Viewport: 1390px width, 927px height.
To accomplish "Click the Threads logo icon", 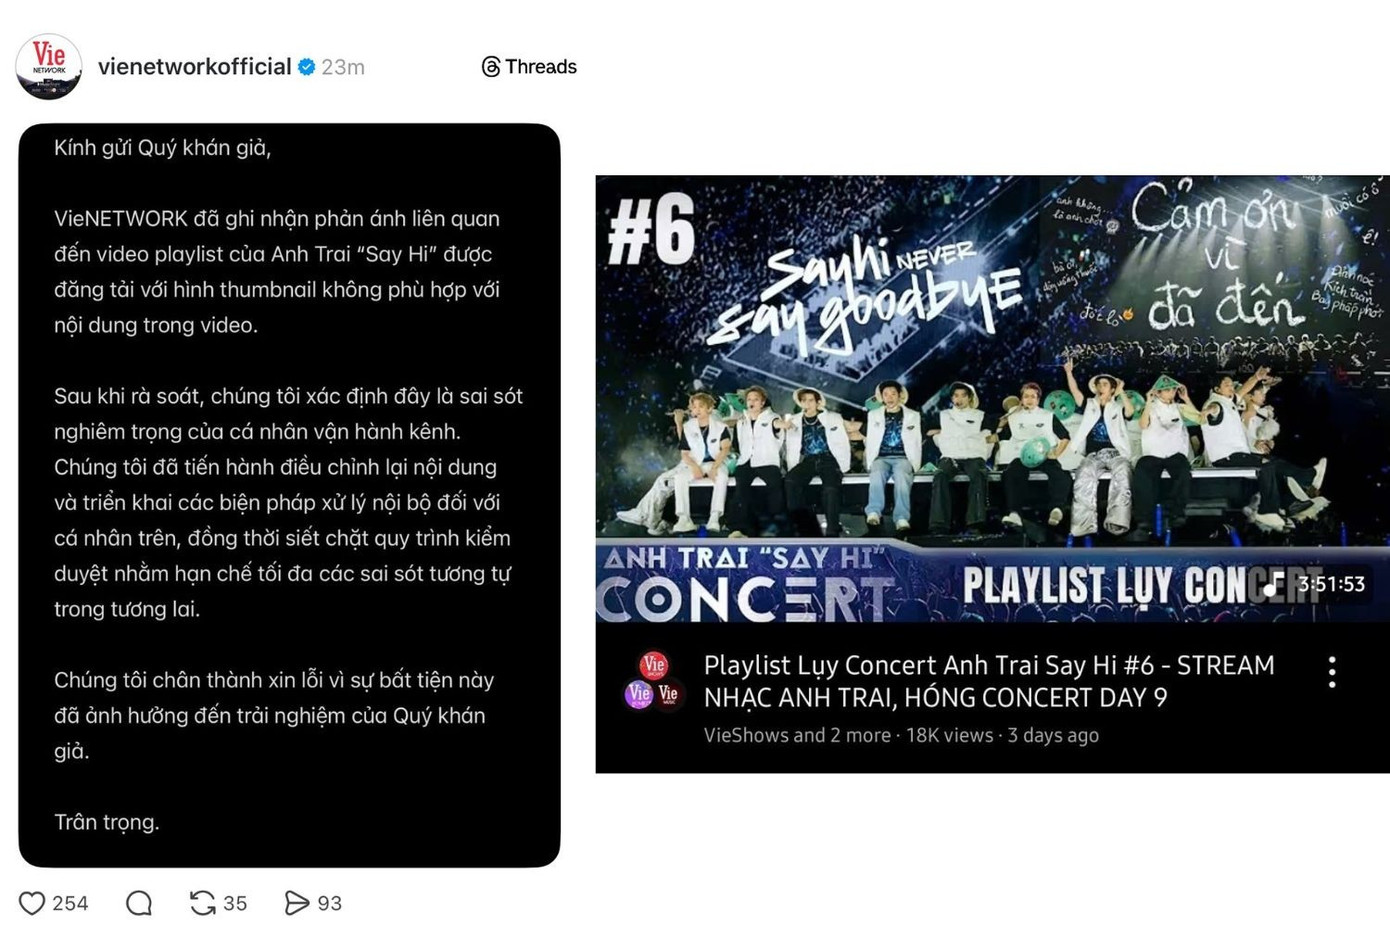I will (x=491, y=67).
